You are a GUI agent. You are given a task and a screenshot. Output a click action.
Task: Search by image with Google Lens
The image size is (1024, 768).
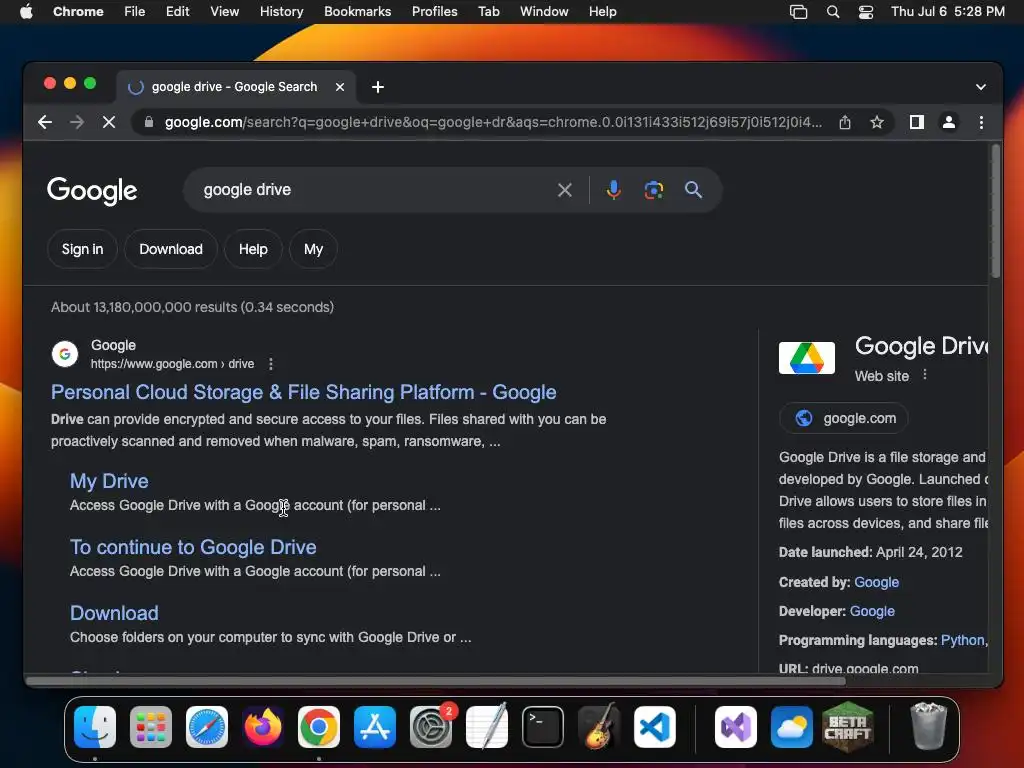(654, 190)
